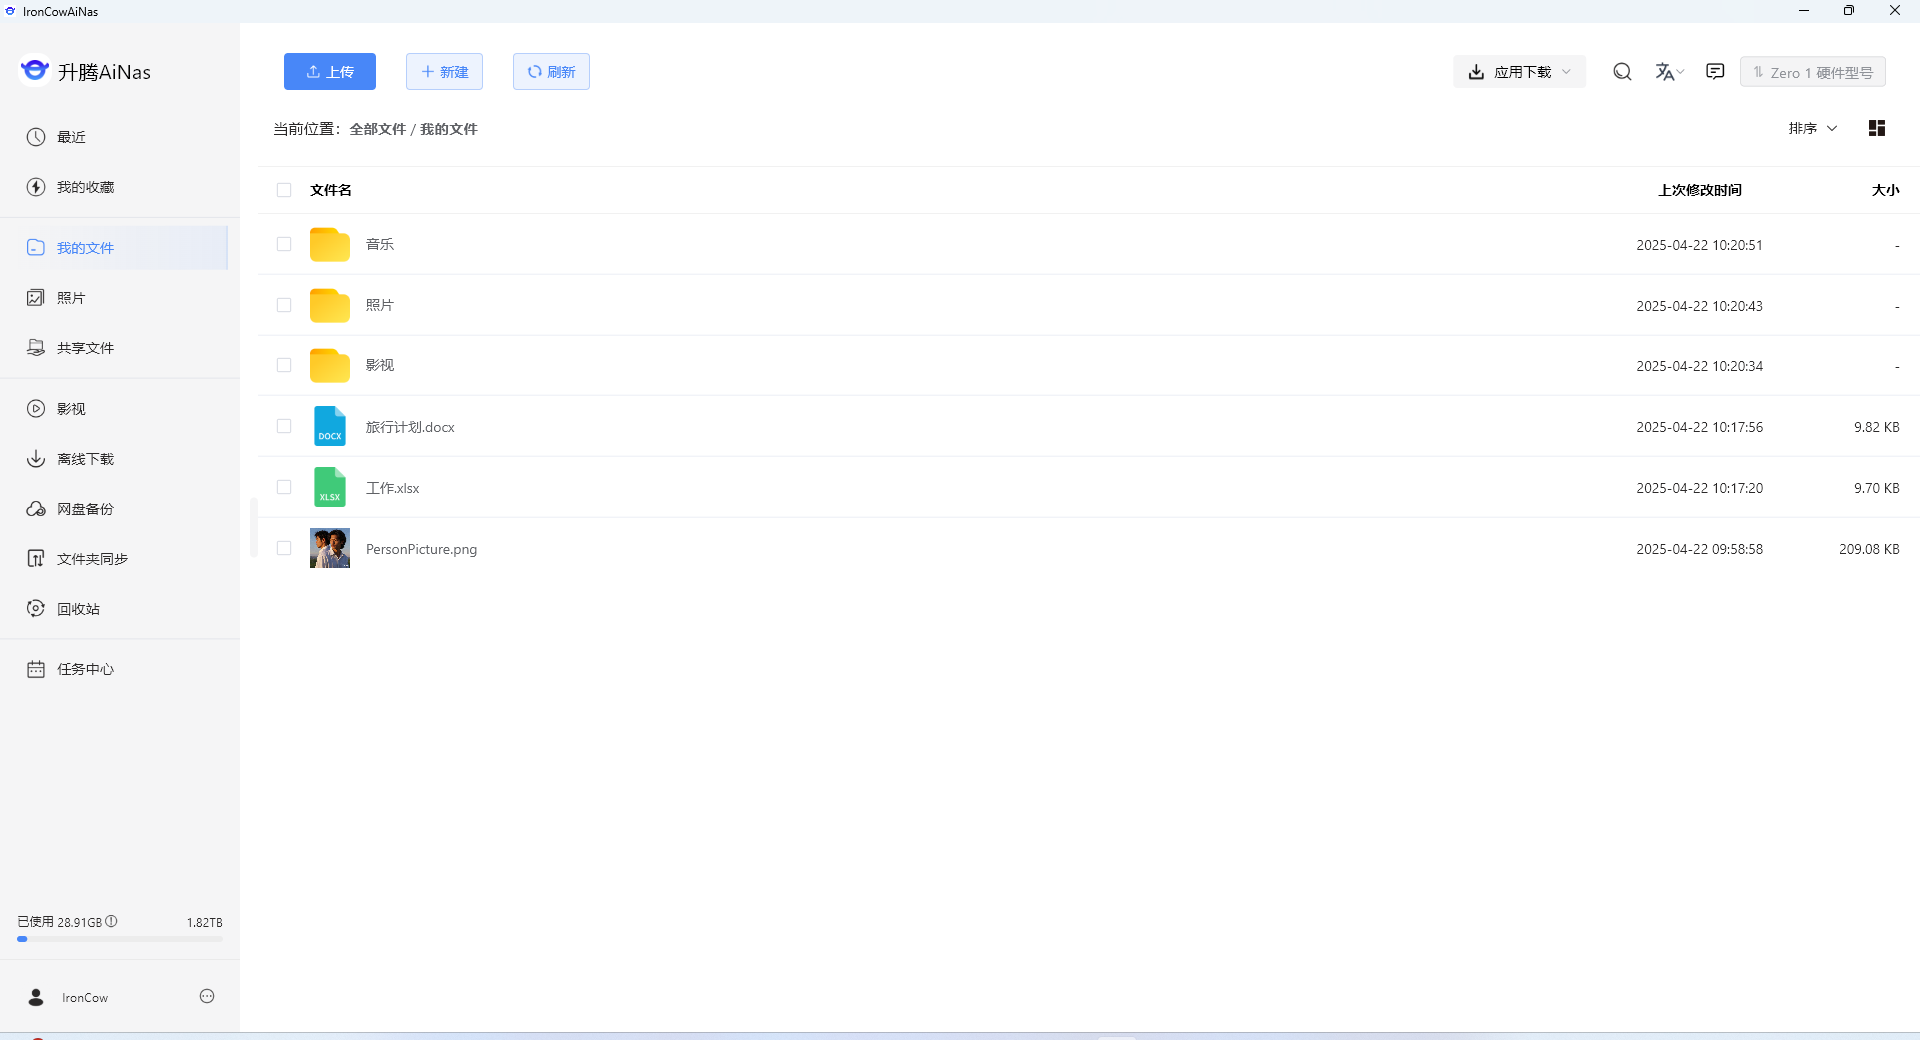Click the search magnifier icon

pos(1622,72)
